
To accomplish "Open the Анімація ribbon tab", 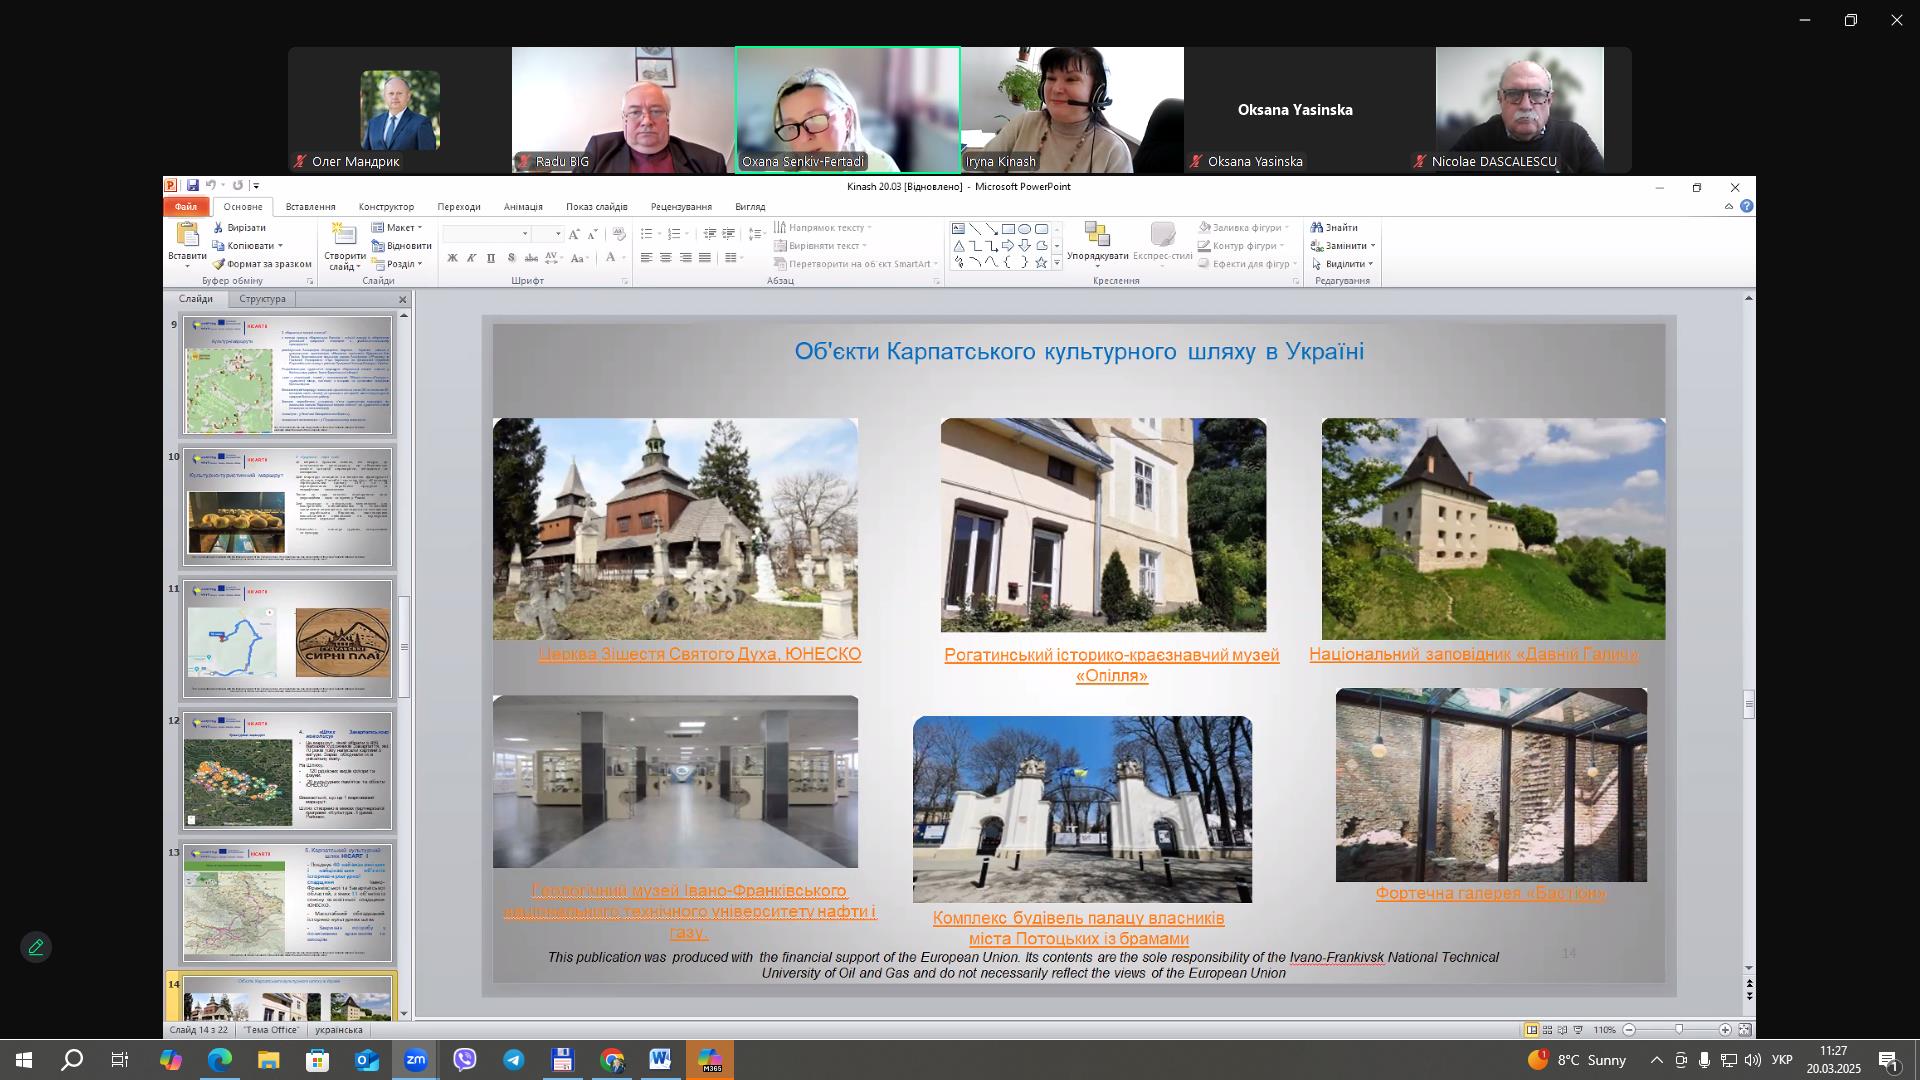I will [x=523, y=207].
